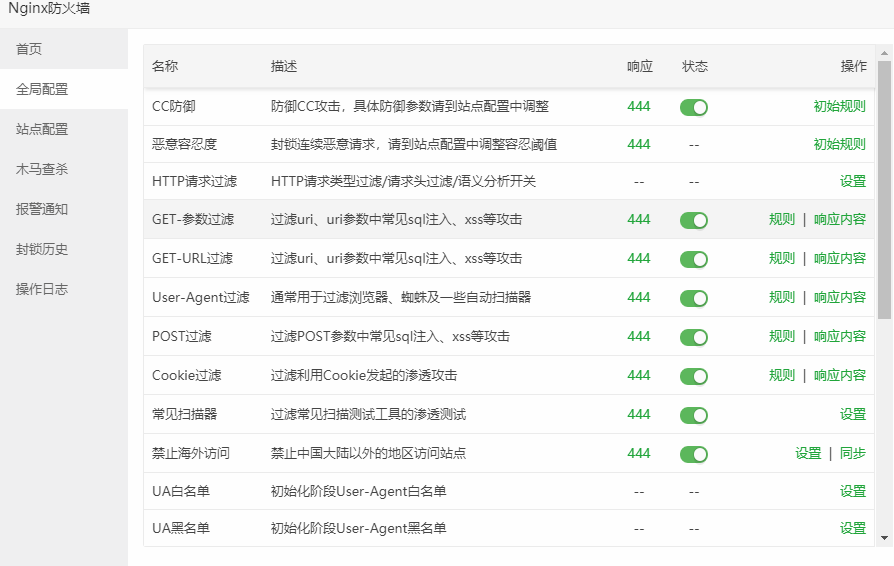Toggle GET-URL过滤 status switch
894x566 pixels.
point(693,259)
